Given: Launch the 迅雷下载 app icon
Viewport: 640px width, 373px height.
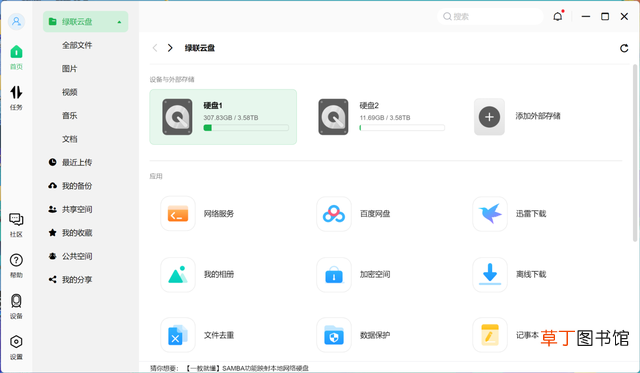Looking at the screenshot, I should coord(490,213).
